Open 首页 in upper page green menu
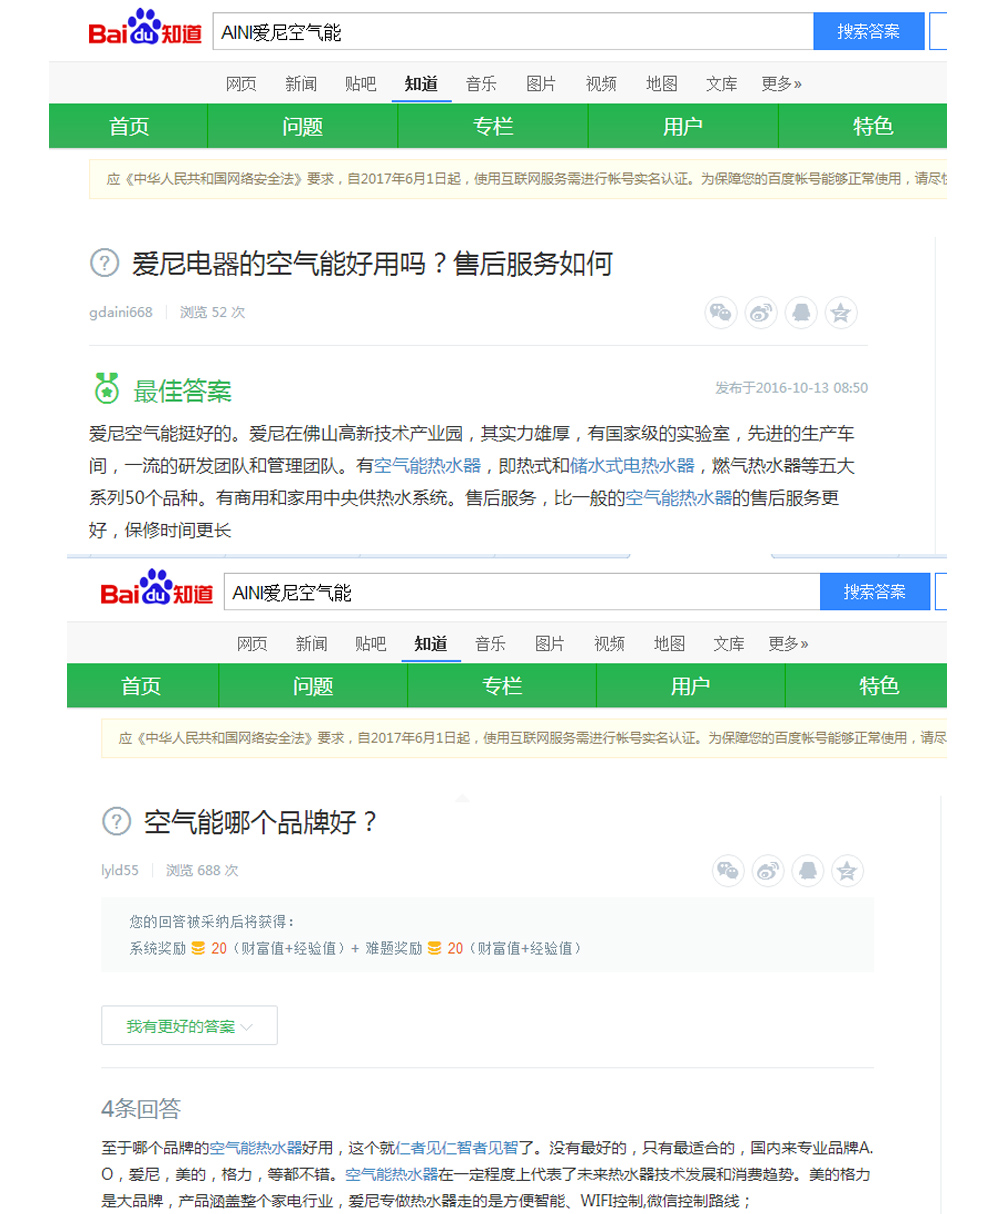 (x=129, y=127)
